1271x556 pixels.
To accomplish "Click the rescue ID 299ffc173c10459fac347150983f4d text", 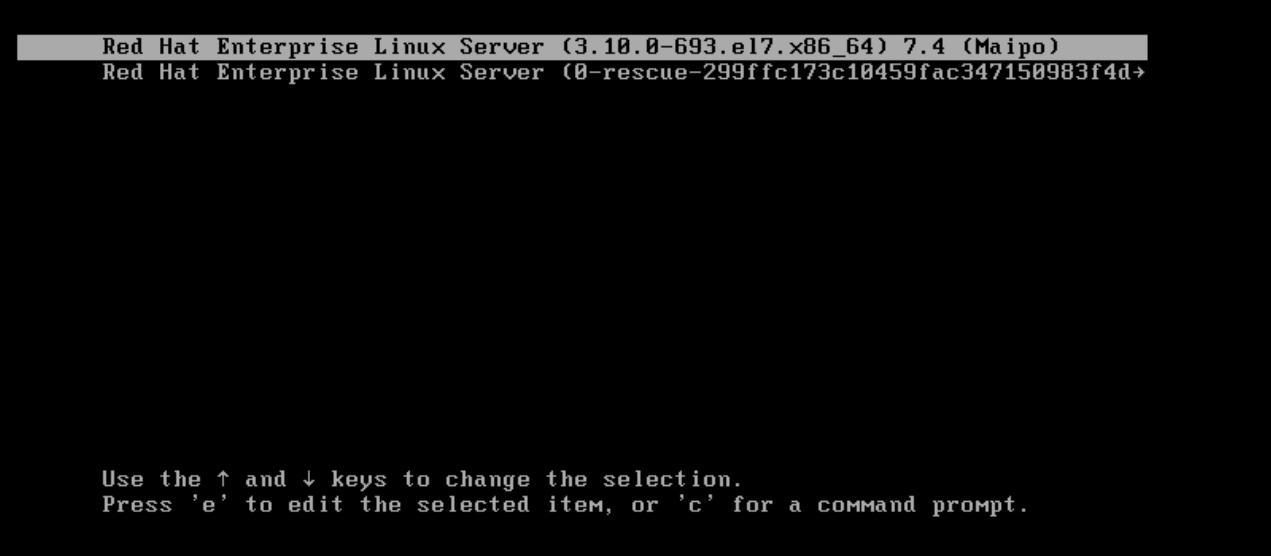I will pos(917,72).
